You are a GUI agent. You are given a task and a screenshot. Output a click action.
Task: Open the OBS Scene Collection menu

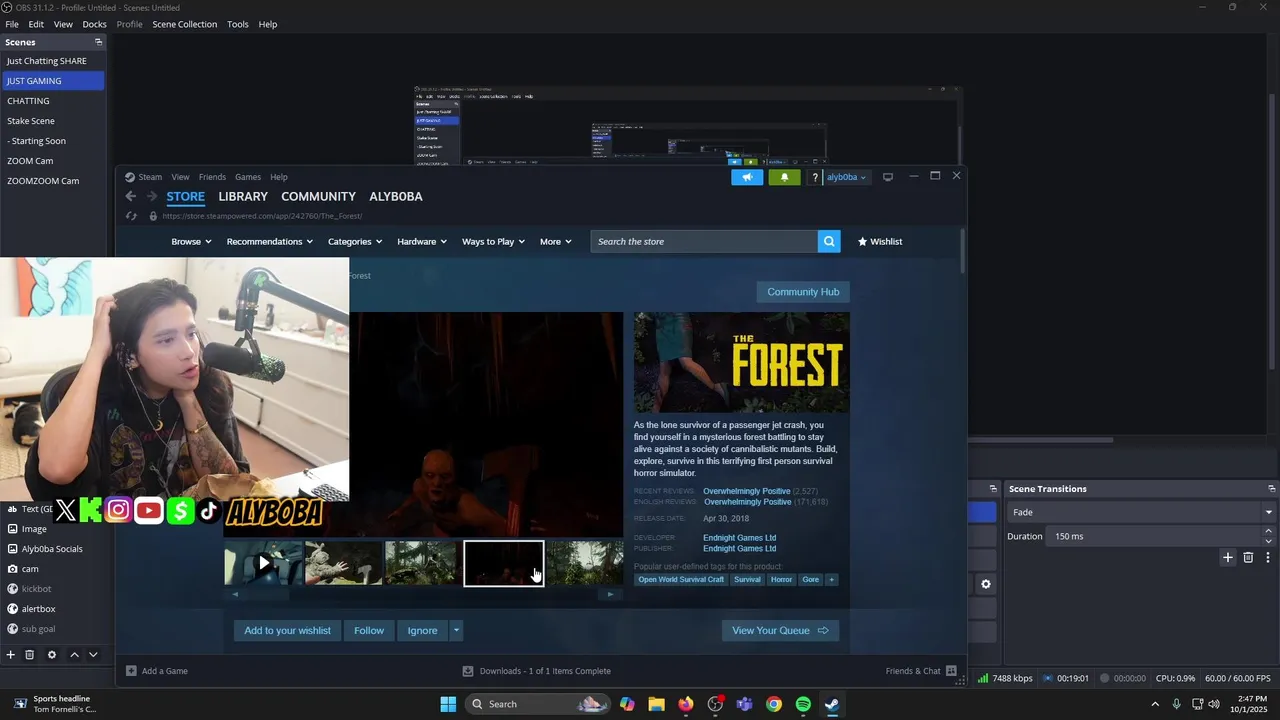coord(184,24)
